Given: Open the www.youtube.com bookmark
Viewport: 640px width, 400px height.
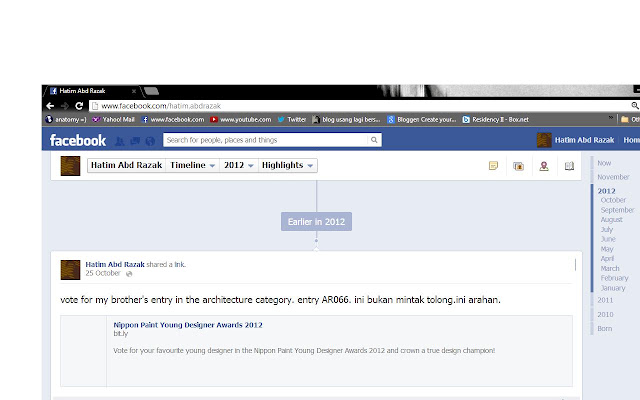Looking at the screenshot, I should [240, 120].
